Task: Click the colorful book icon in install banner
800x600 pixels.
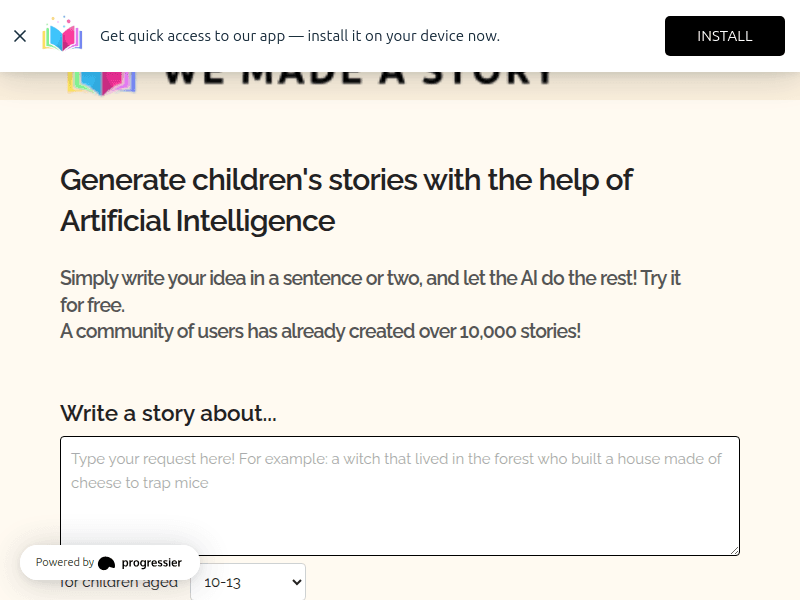Action: [x=62, y=34]
